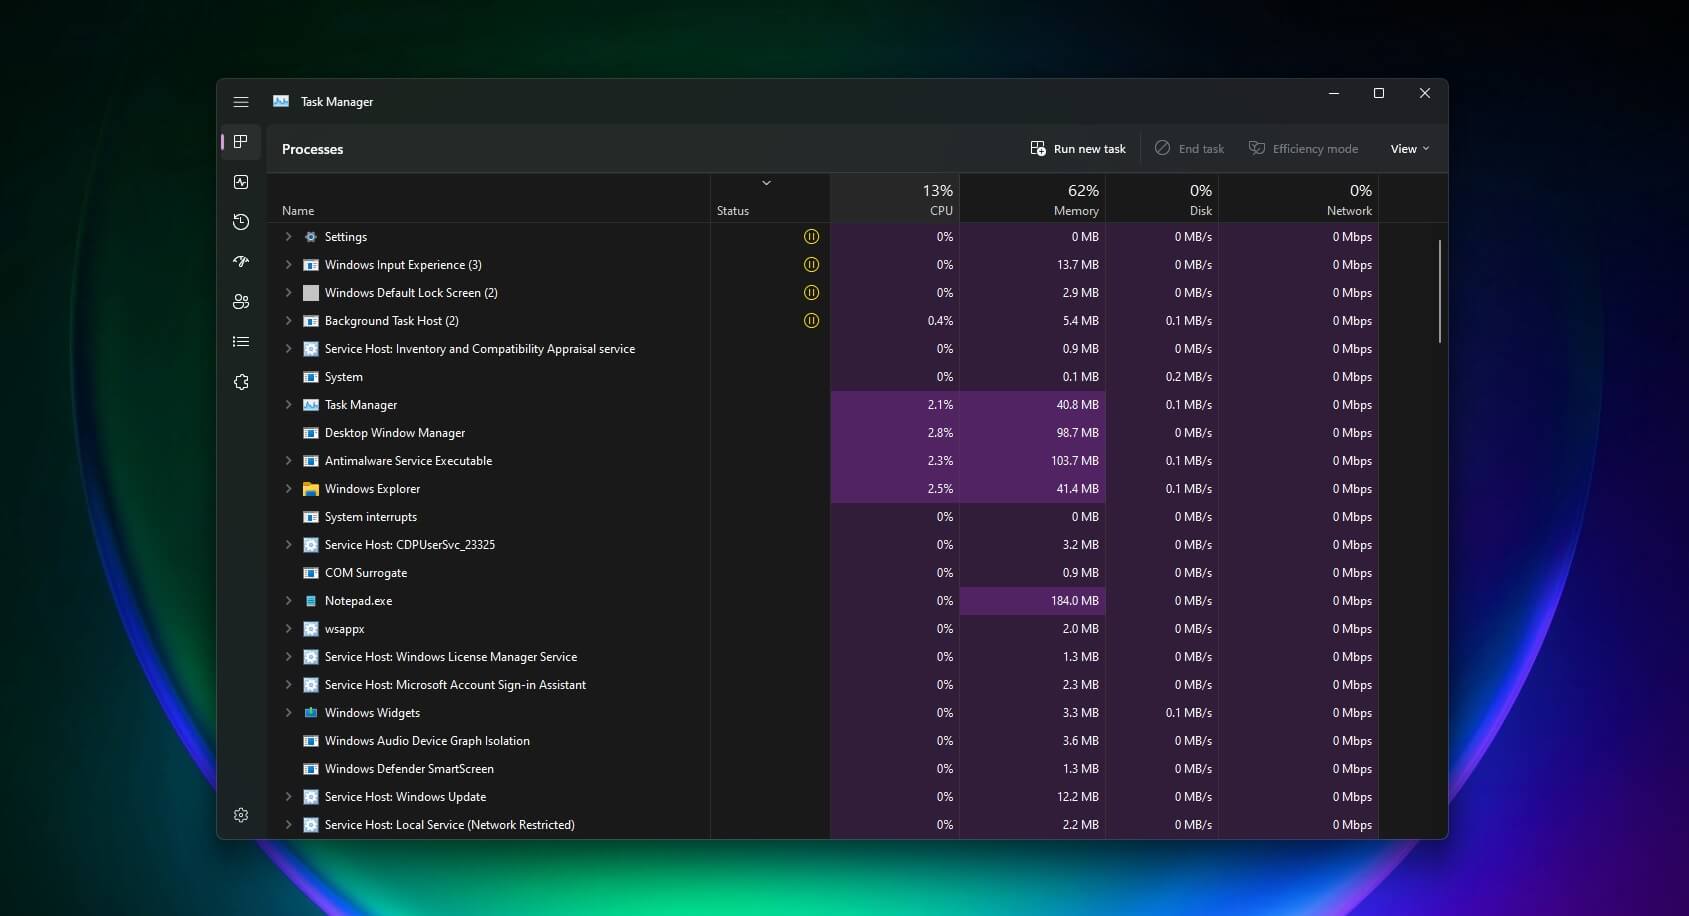1689x916 pixels.
Task: Open the navigation hamburger menu
Action: [x=240, y=101]
